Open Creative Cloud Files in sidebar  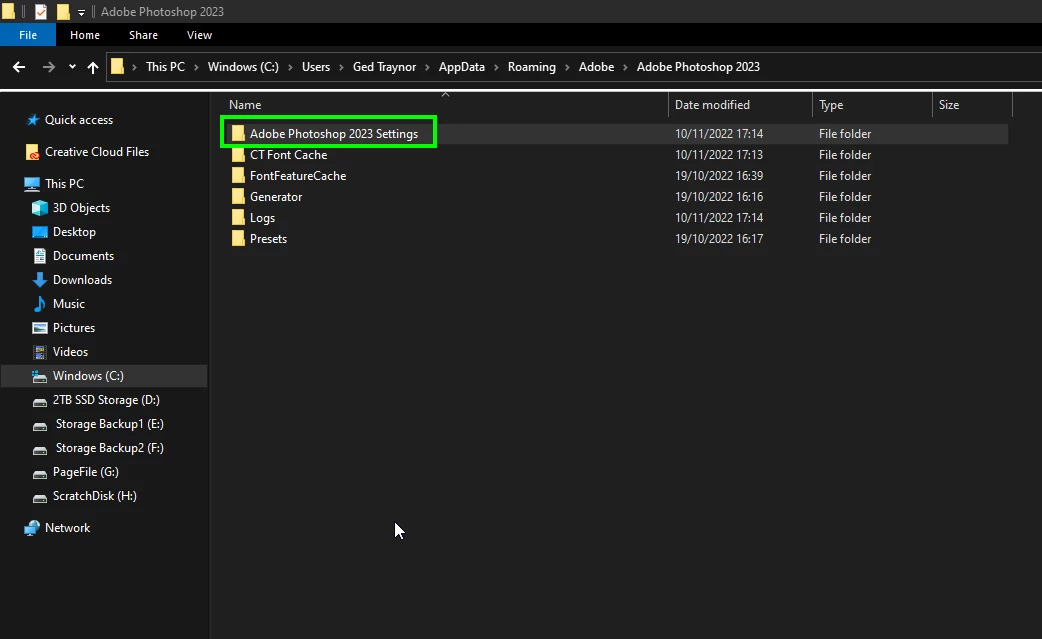point(97,152)
